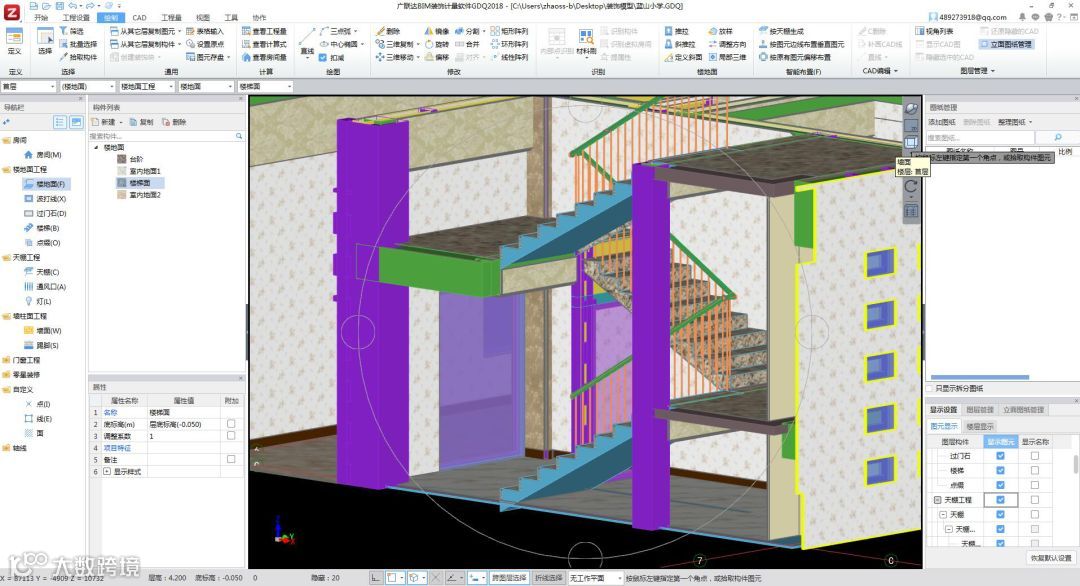The height and width of the screenshot is (586, 1080).
Task: Open 查看计算式 view formula
Action: [x=264, y=44]
